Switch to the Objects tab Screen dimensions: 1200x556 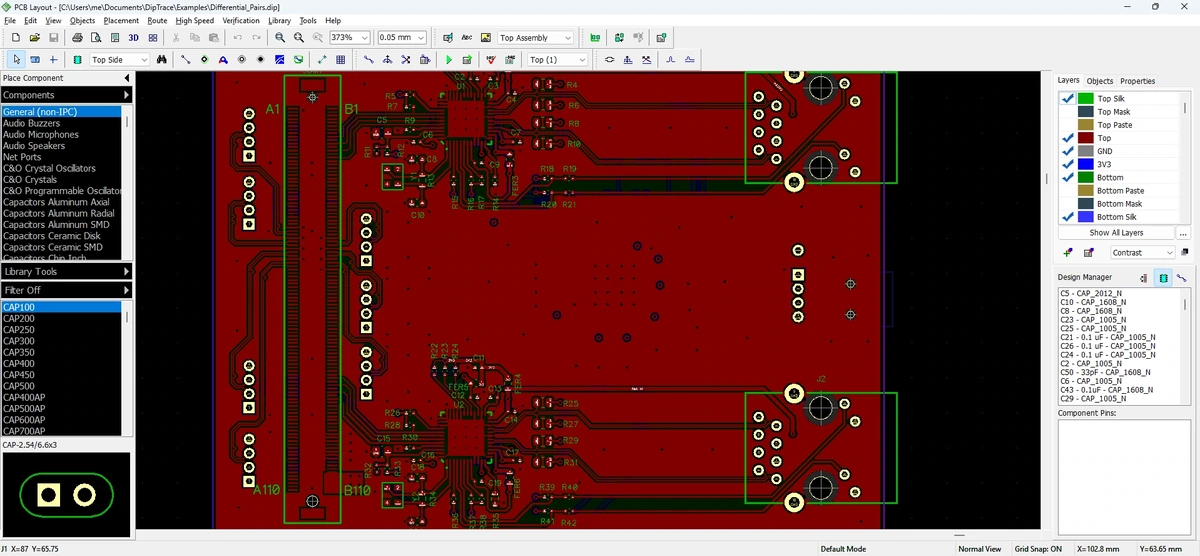(1099, 81)
